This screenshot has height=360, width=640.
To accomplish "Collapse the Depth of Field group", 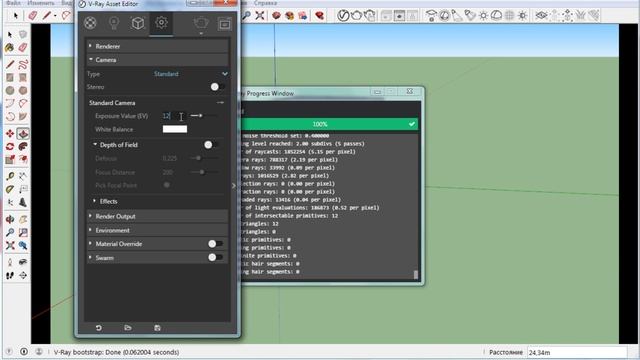I will point(95,144).
